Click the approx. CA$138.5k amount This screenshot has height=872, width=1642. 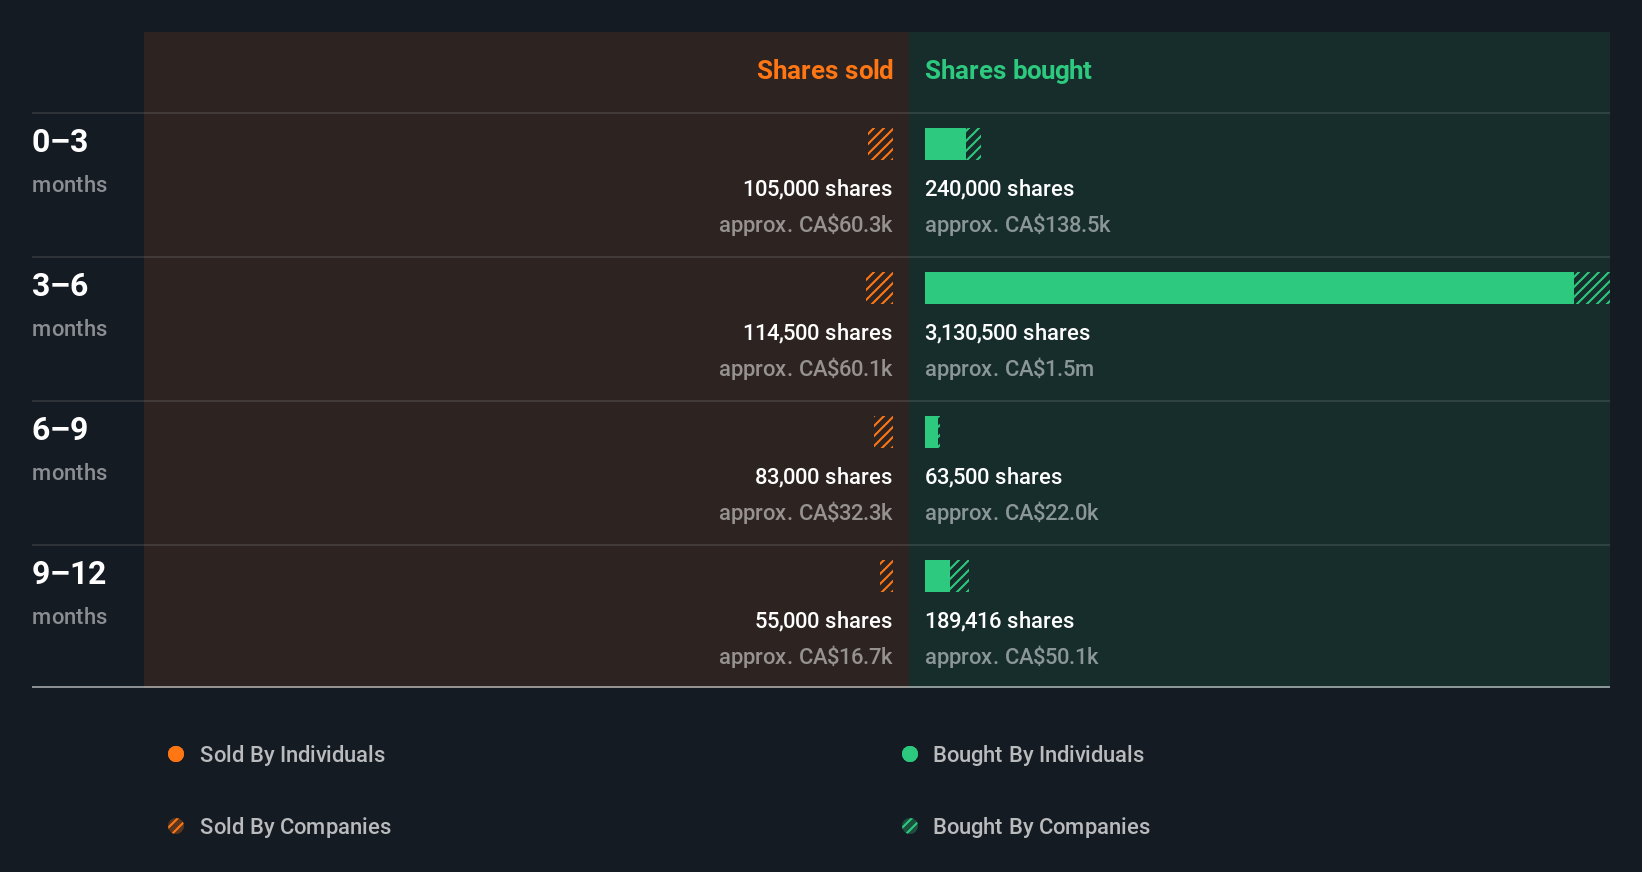point(1017,225)
